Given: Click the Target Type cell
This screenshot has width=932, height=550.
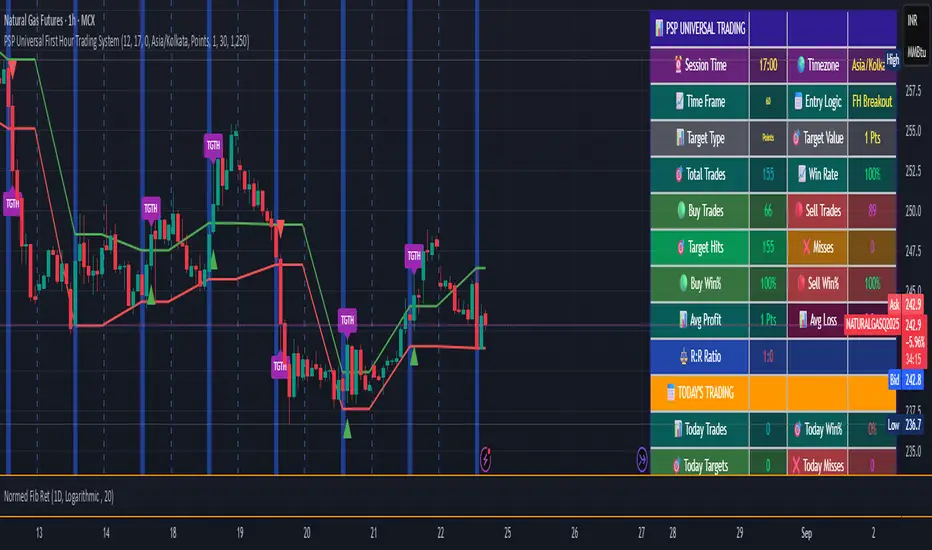Looking at the screenshot, I should click(700, 138).
